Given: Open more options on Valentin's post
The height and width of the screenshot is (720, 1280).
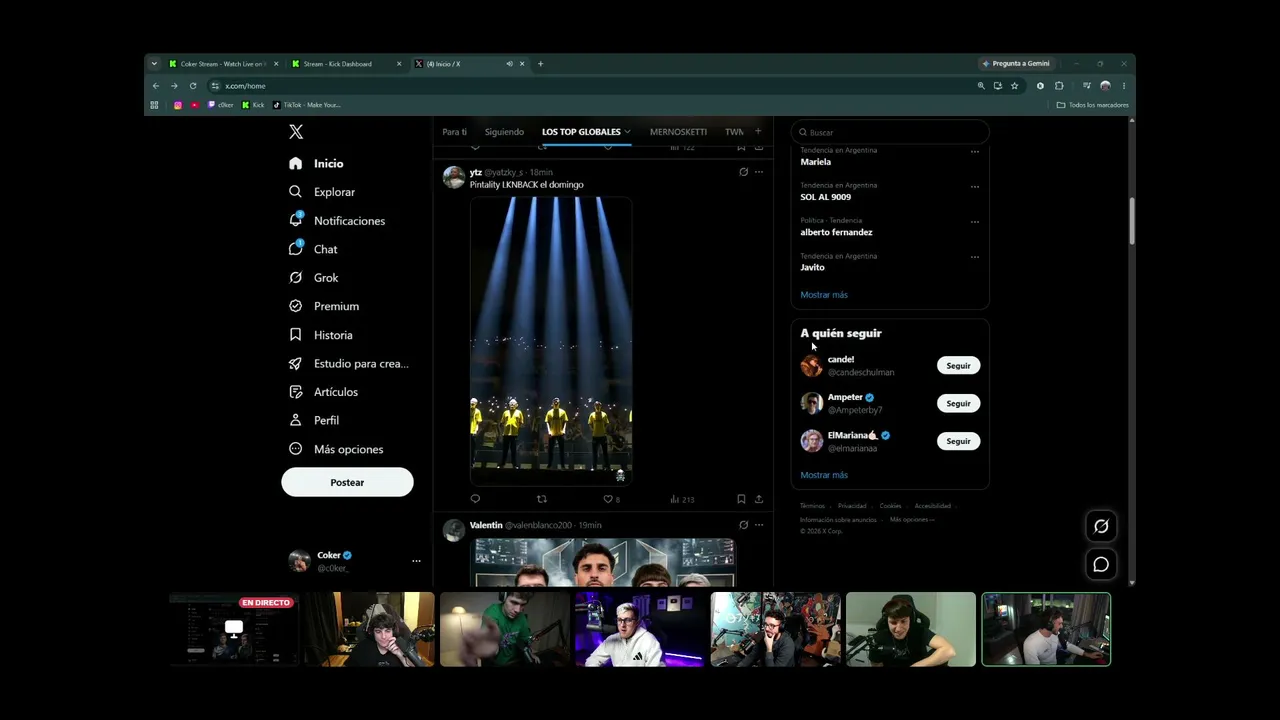Looking at the screenshot, I should click(x=759, y=525).
